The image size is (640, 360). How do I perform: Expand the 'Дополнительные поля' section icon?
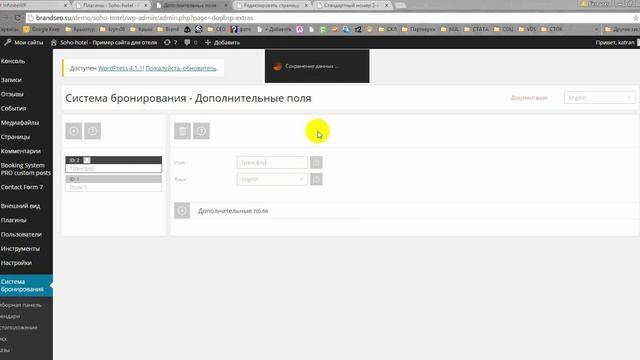(182, 211)
